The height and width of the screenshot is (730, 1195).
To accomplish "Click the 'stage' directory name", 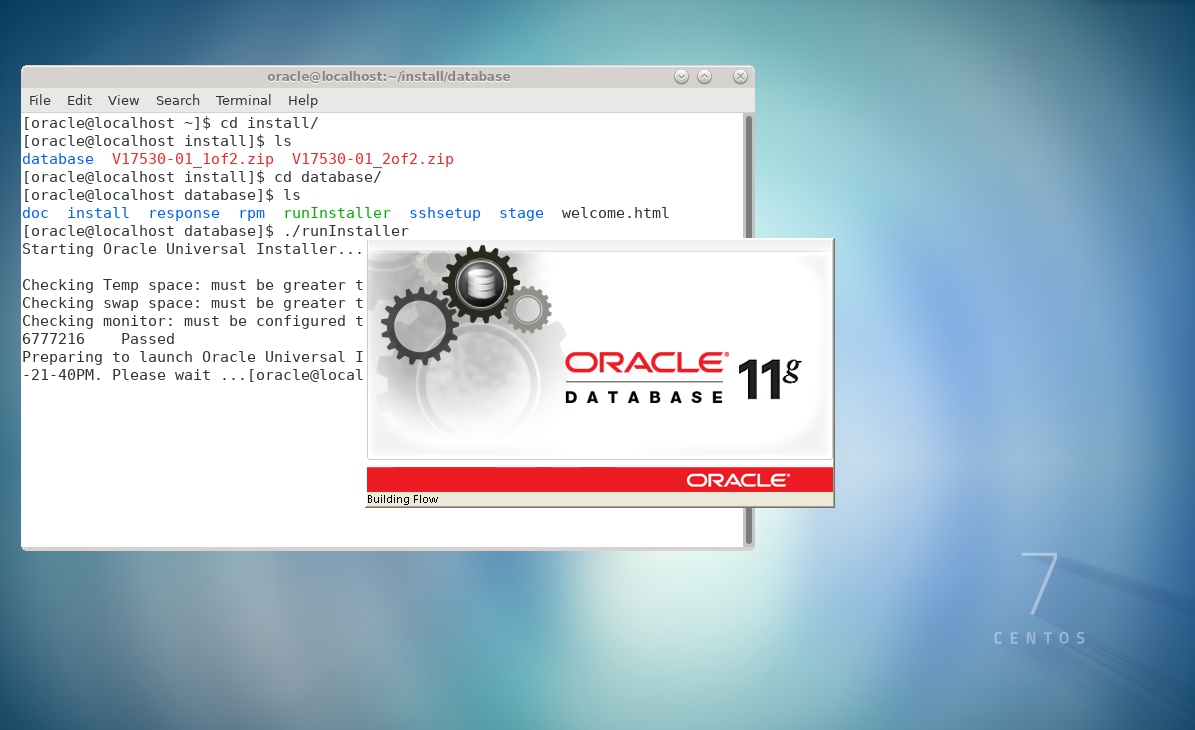I will coord(521,213).
